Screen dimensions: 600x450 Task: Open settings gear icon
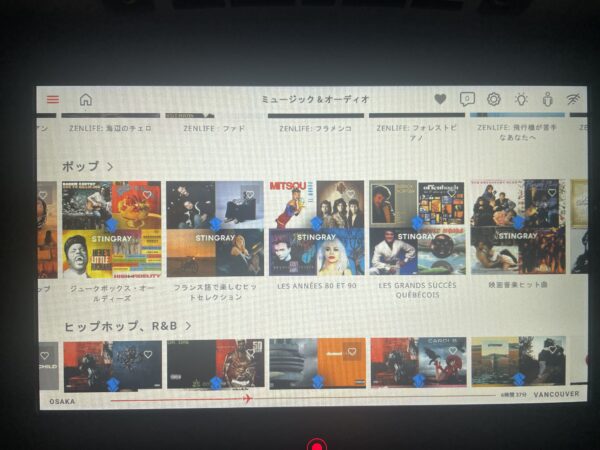[x=494, y=99]
